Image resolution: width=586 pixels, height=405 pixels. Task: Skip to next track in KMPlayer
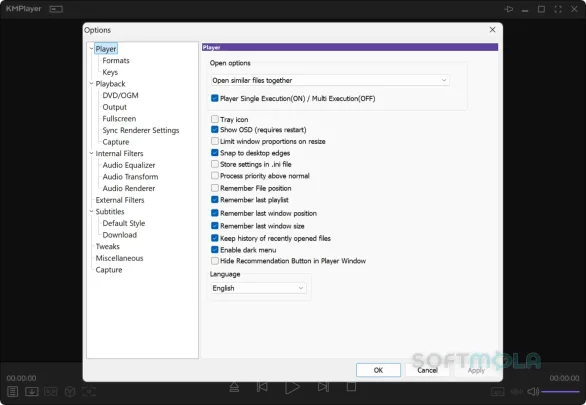pyautogui.click(x=323, y=387)
